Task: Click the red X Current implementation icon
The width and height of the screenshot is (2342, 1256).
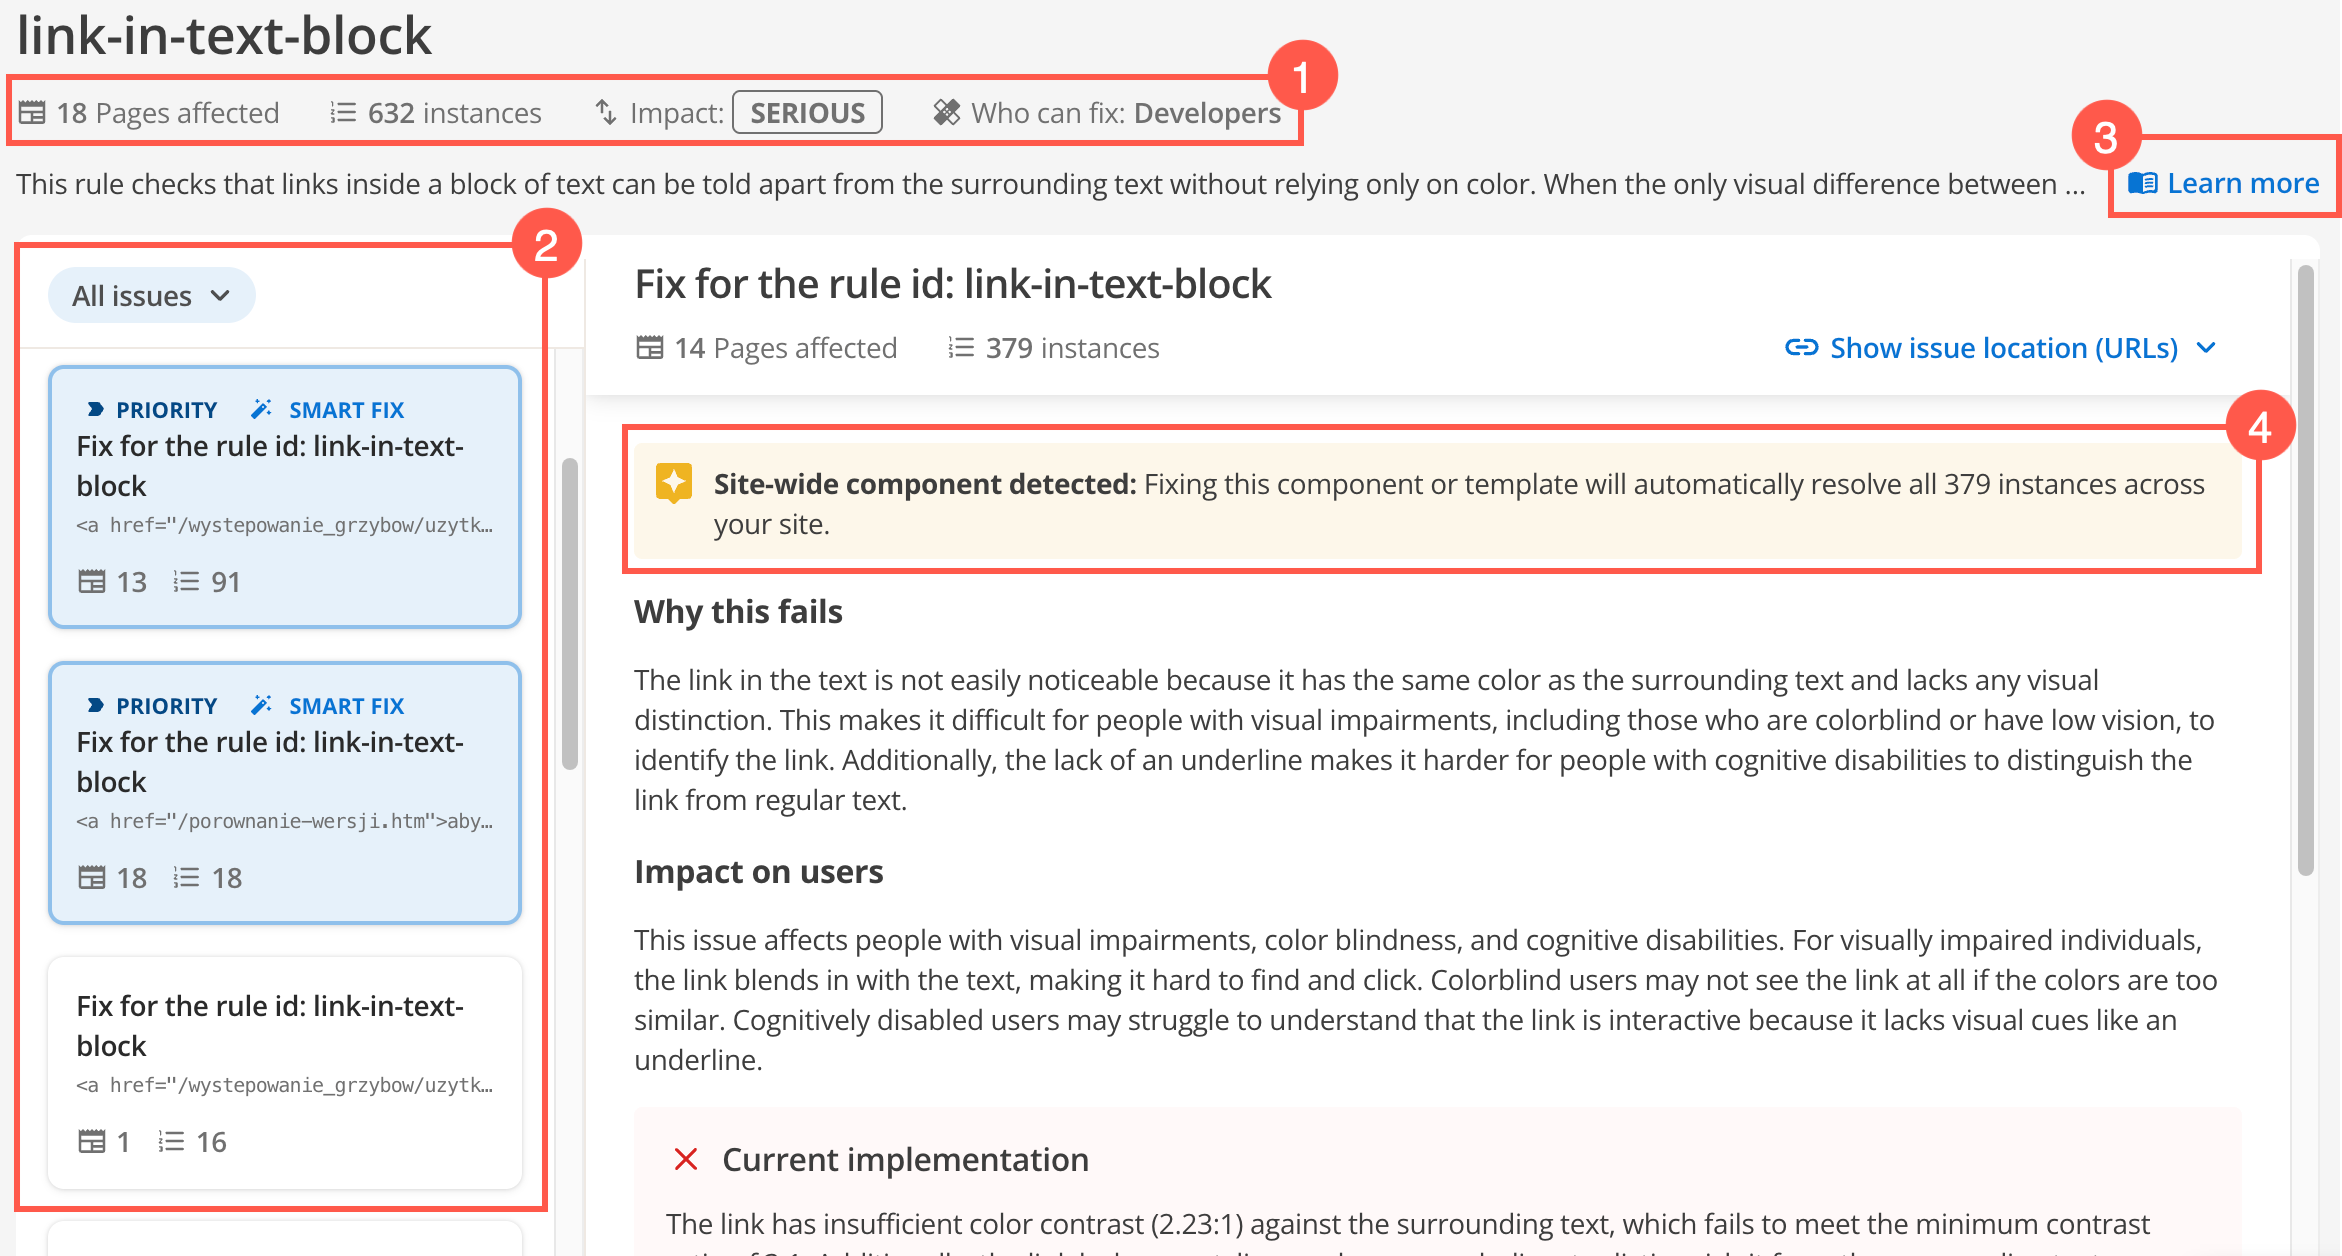Action: click(686, 1159)
